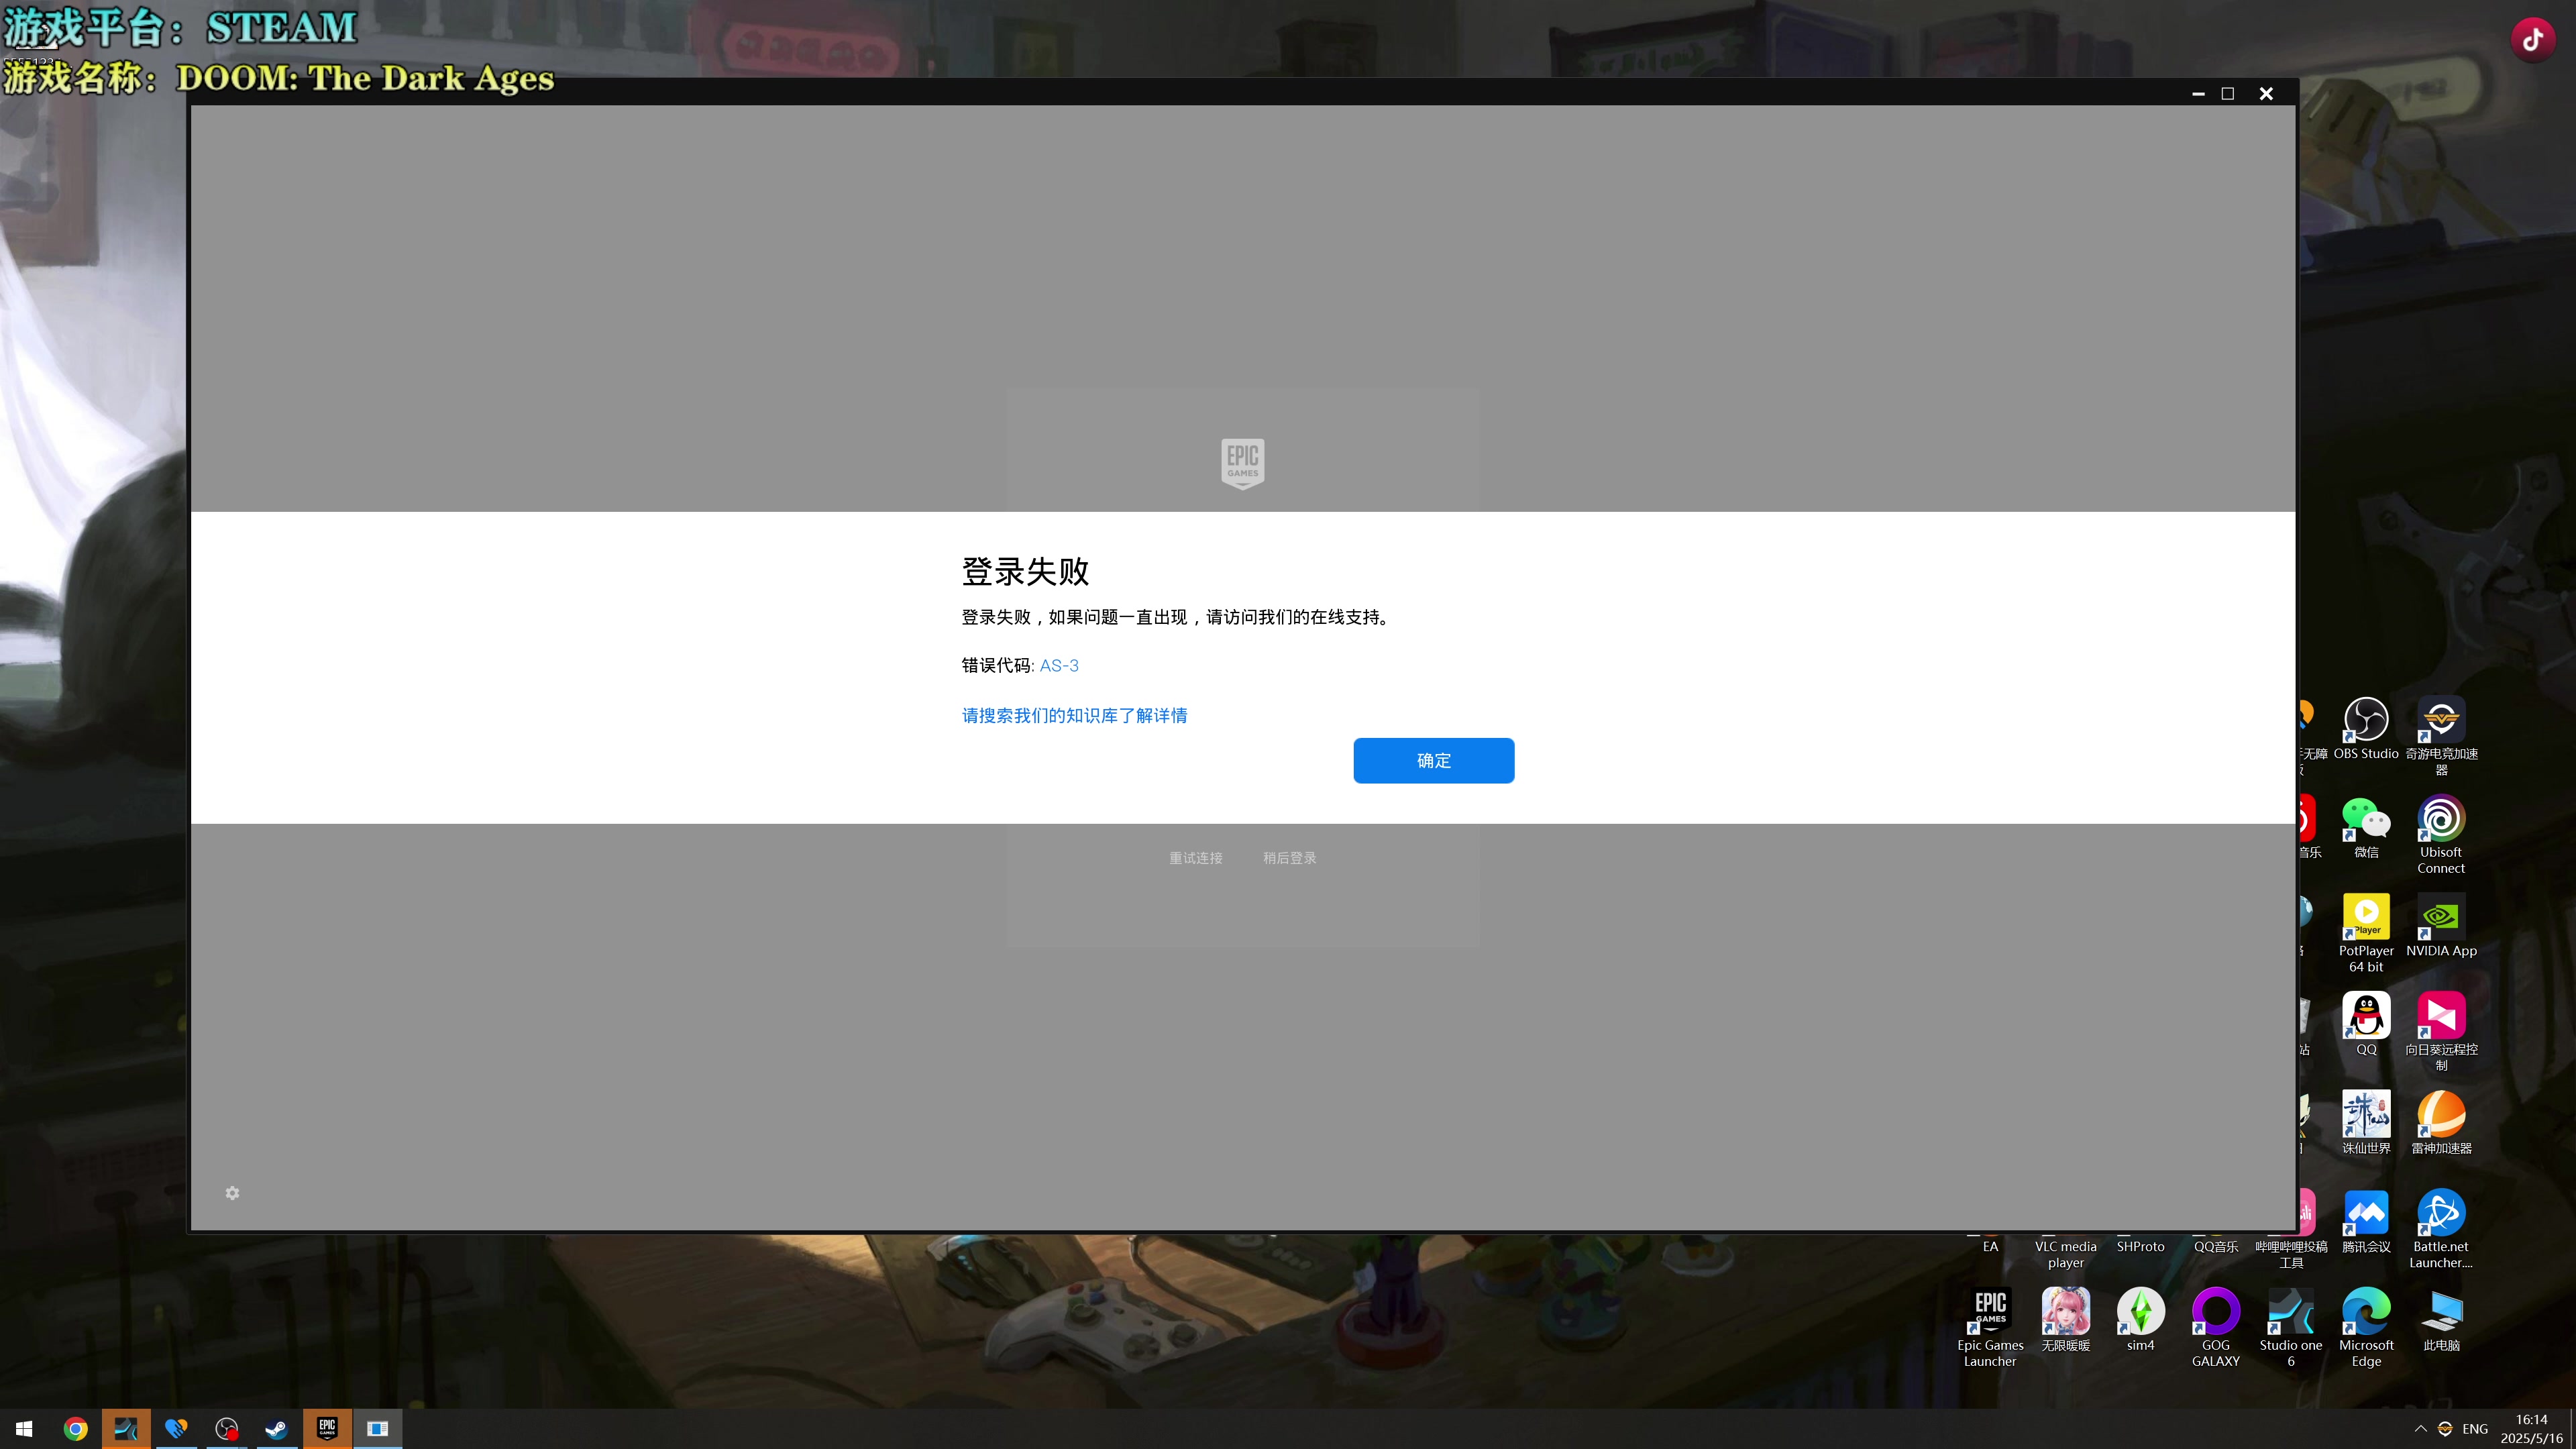Click the blue 确定 button

[x=1433, y=760]
